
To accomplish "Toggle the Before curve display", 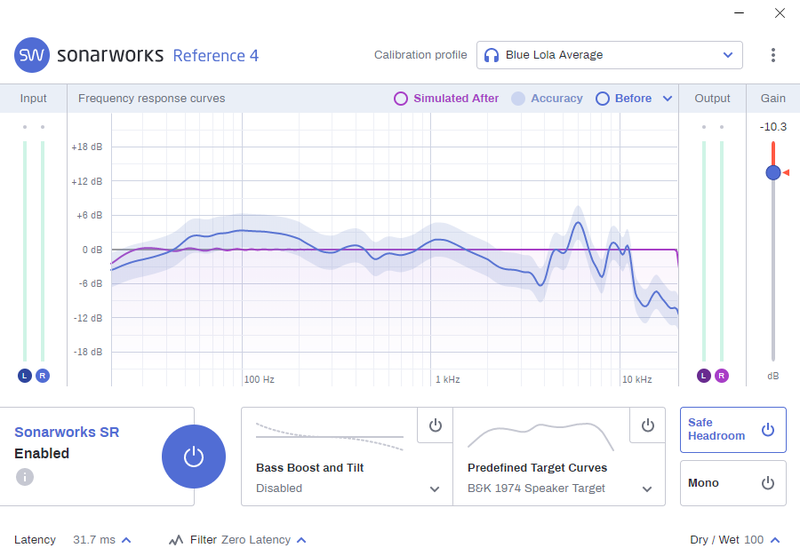I will 624,98.
